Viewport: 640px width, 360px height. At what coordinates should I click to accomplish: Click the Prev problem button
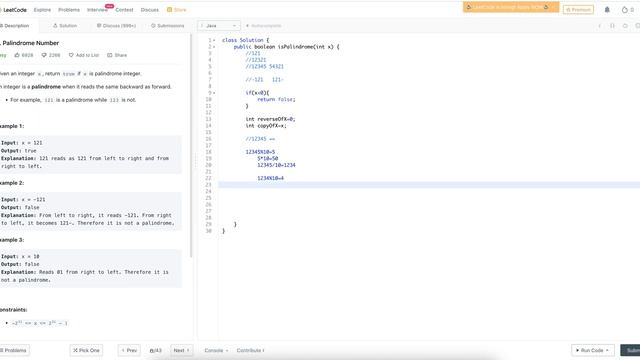coord(129,351)
